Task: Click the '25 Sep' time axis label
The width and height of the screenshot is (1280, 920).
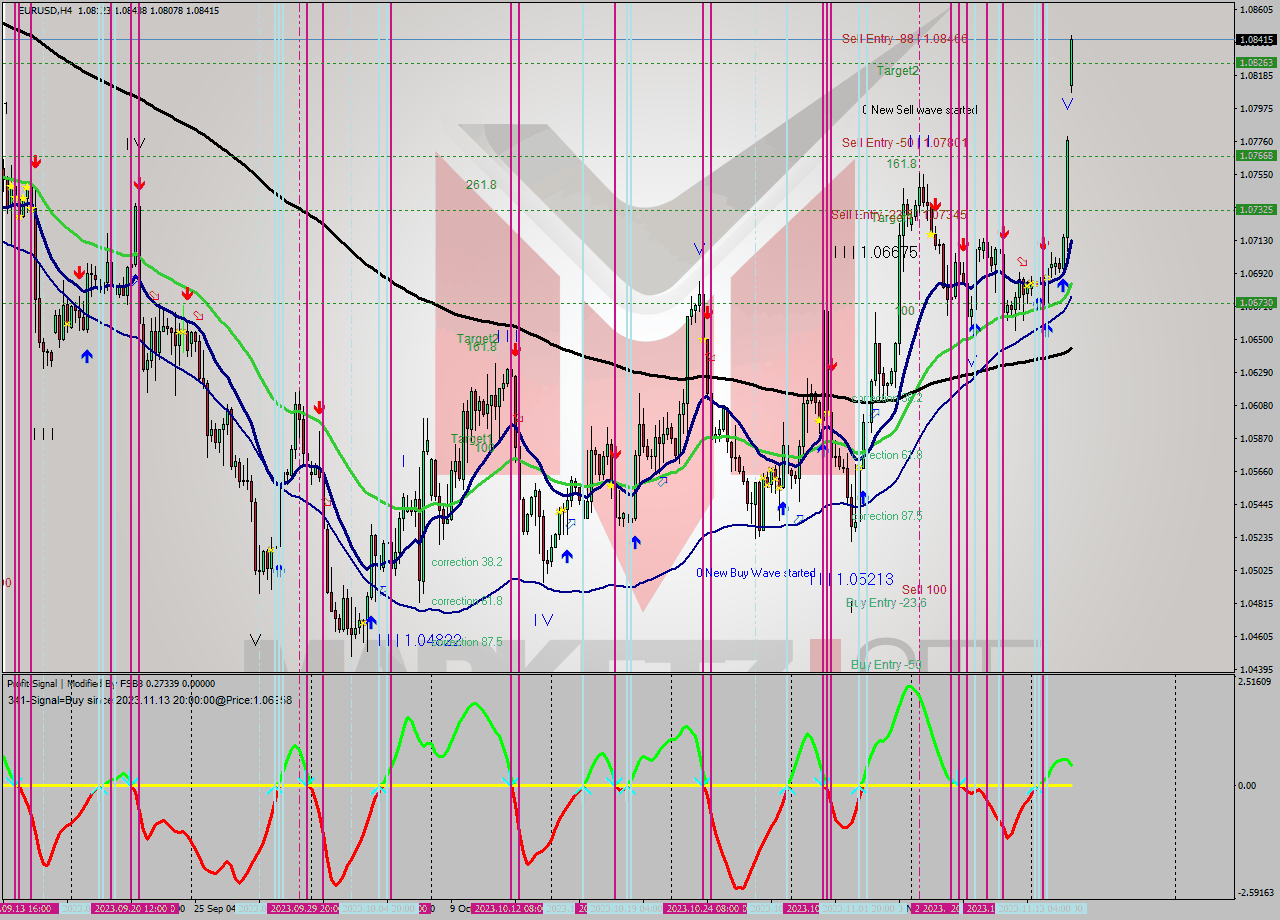Action: tap(214, 909)
